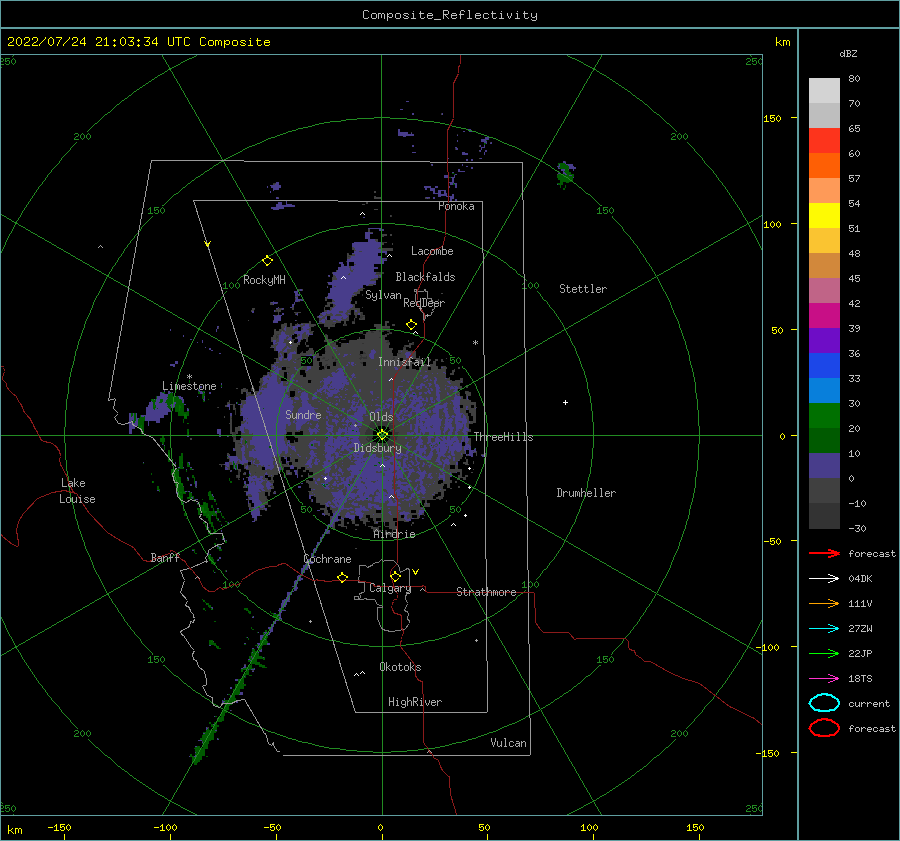The width and height of the screenshot is (900, 841).
Task: Click the Strathmore town label
Action: [486, 592]
